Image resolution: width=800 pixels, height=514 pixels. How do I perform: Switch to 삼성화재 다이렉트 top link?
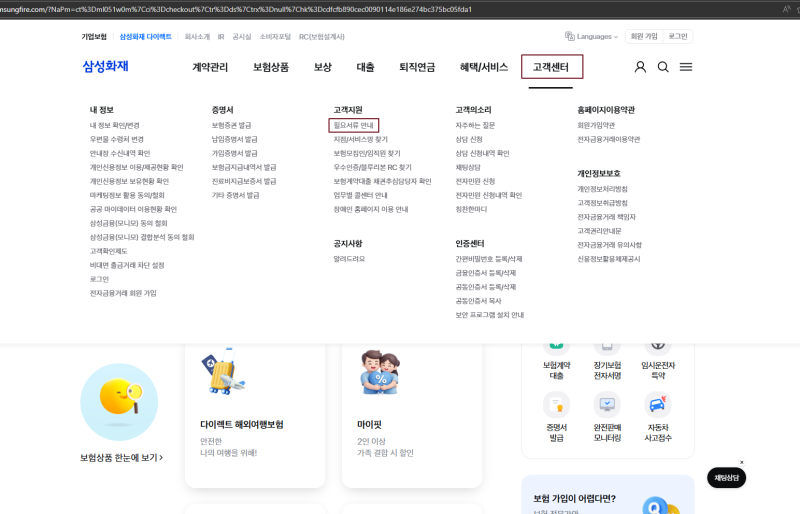(145, 37)
